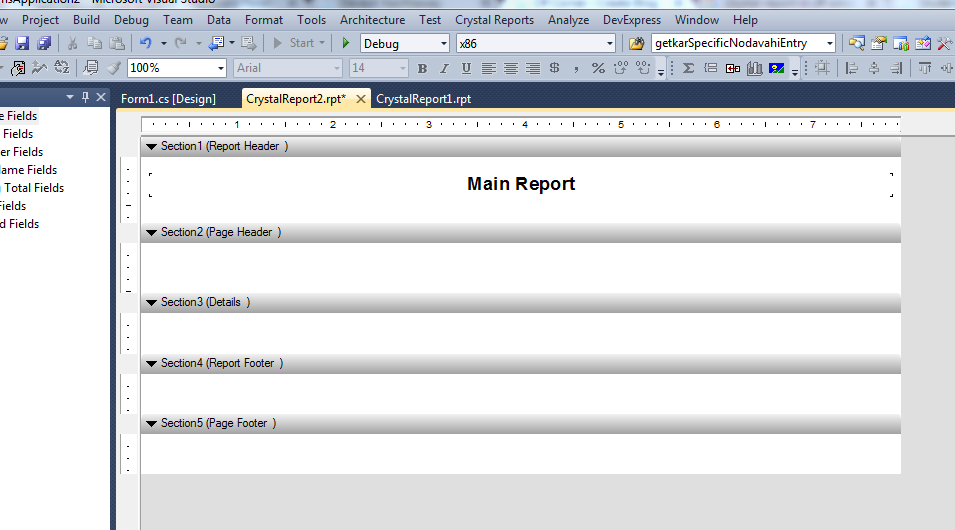Close the CrystalReport2.rpt tab

click(x=361, y=99)
